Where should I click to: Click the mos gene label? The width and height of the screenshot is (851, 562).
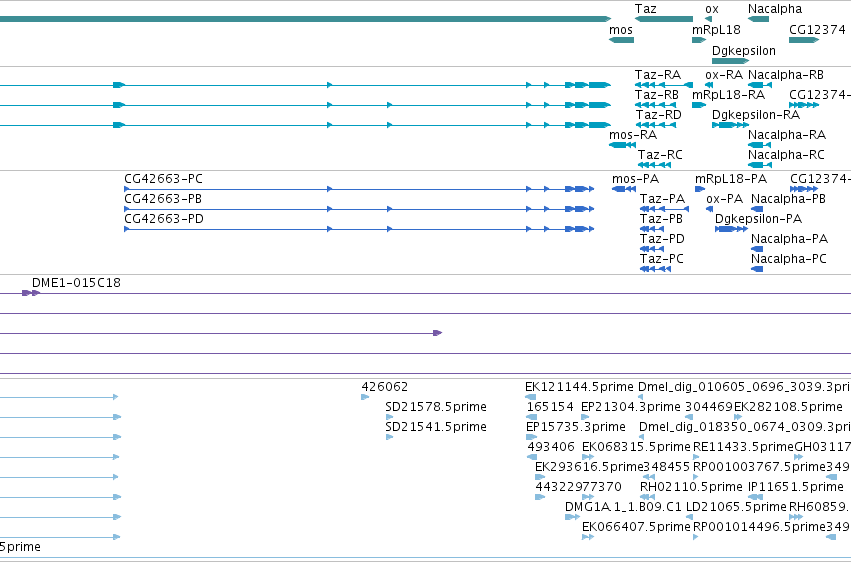(x=621, y=30)
